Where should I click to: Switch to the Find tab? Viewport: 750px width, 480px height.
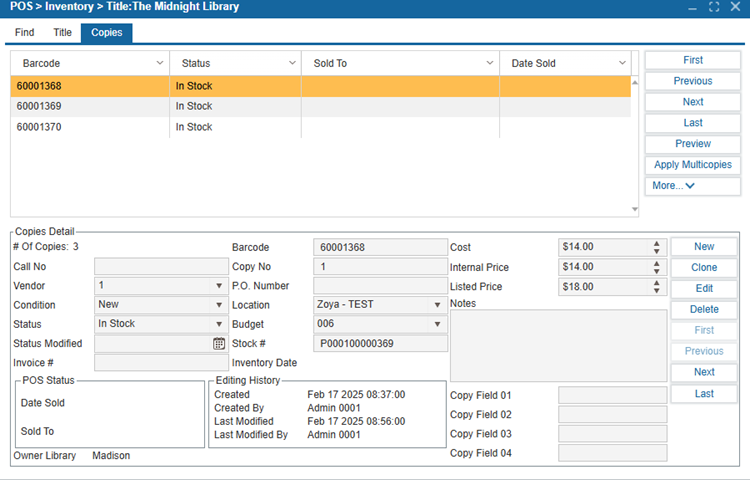click(x=24, y=33)
